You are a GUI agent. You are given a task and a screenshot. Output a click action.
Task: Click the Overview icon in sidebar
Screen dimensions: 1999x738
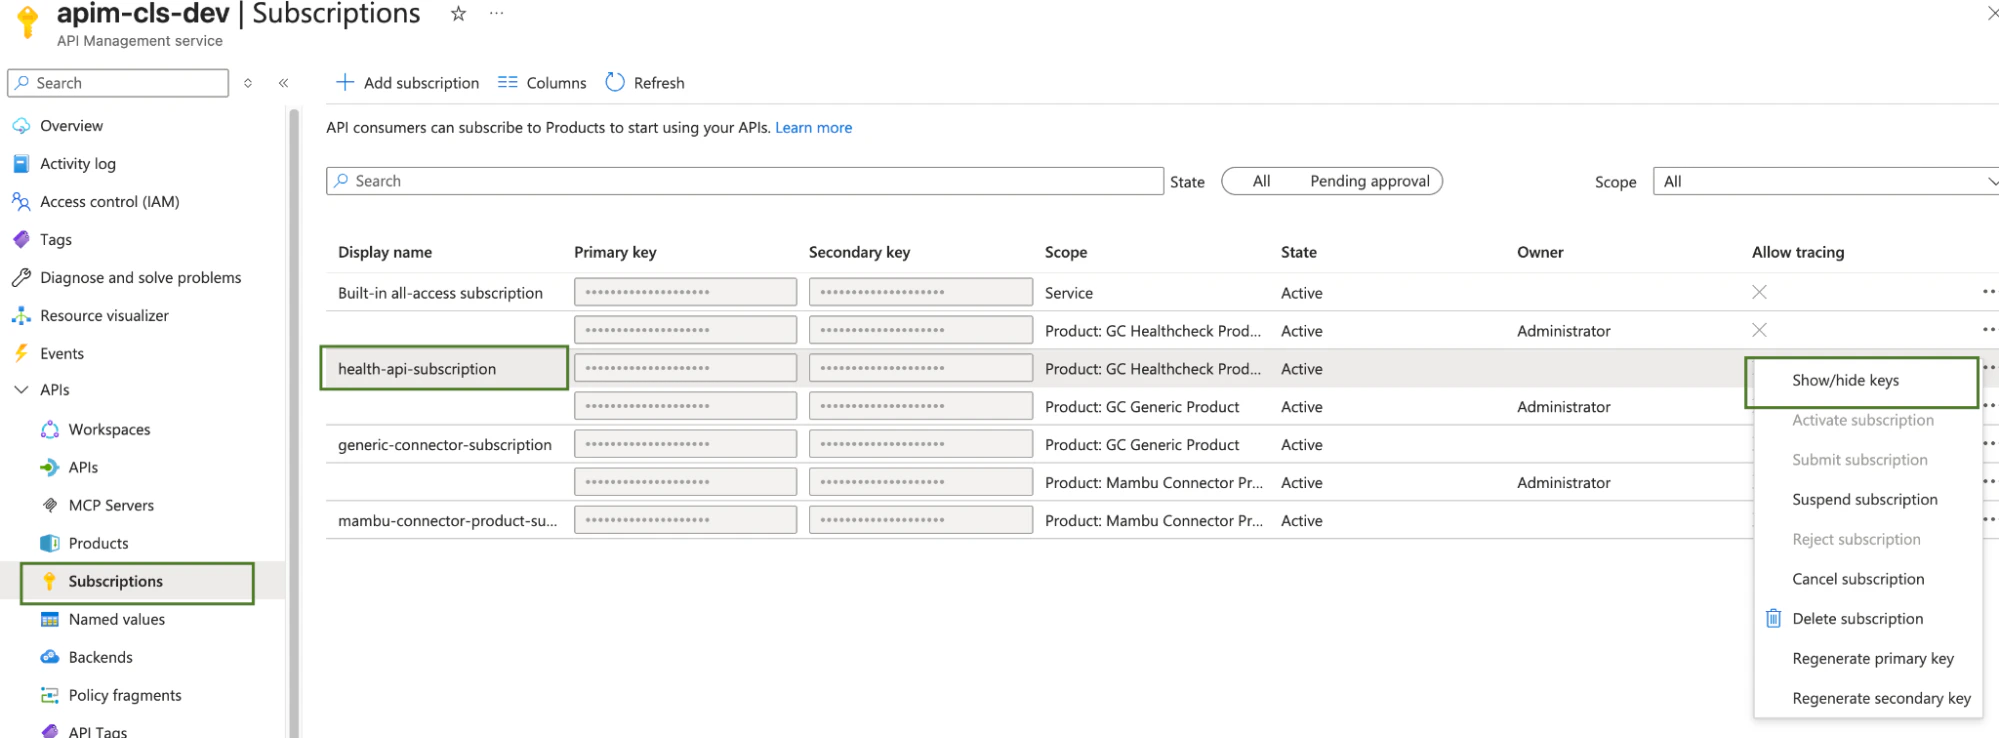21,126
